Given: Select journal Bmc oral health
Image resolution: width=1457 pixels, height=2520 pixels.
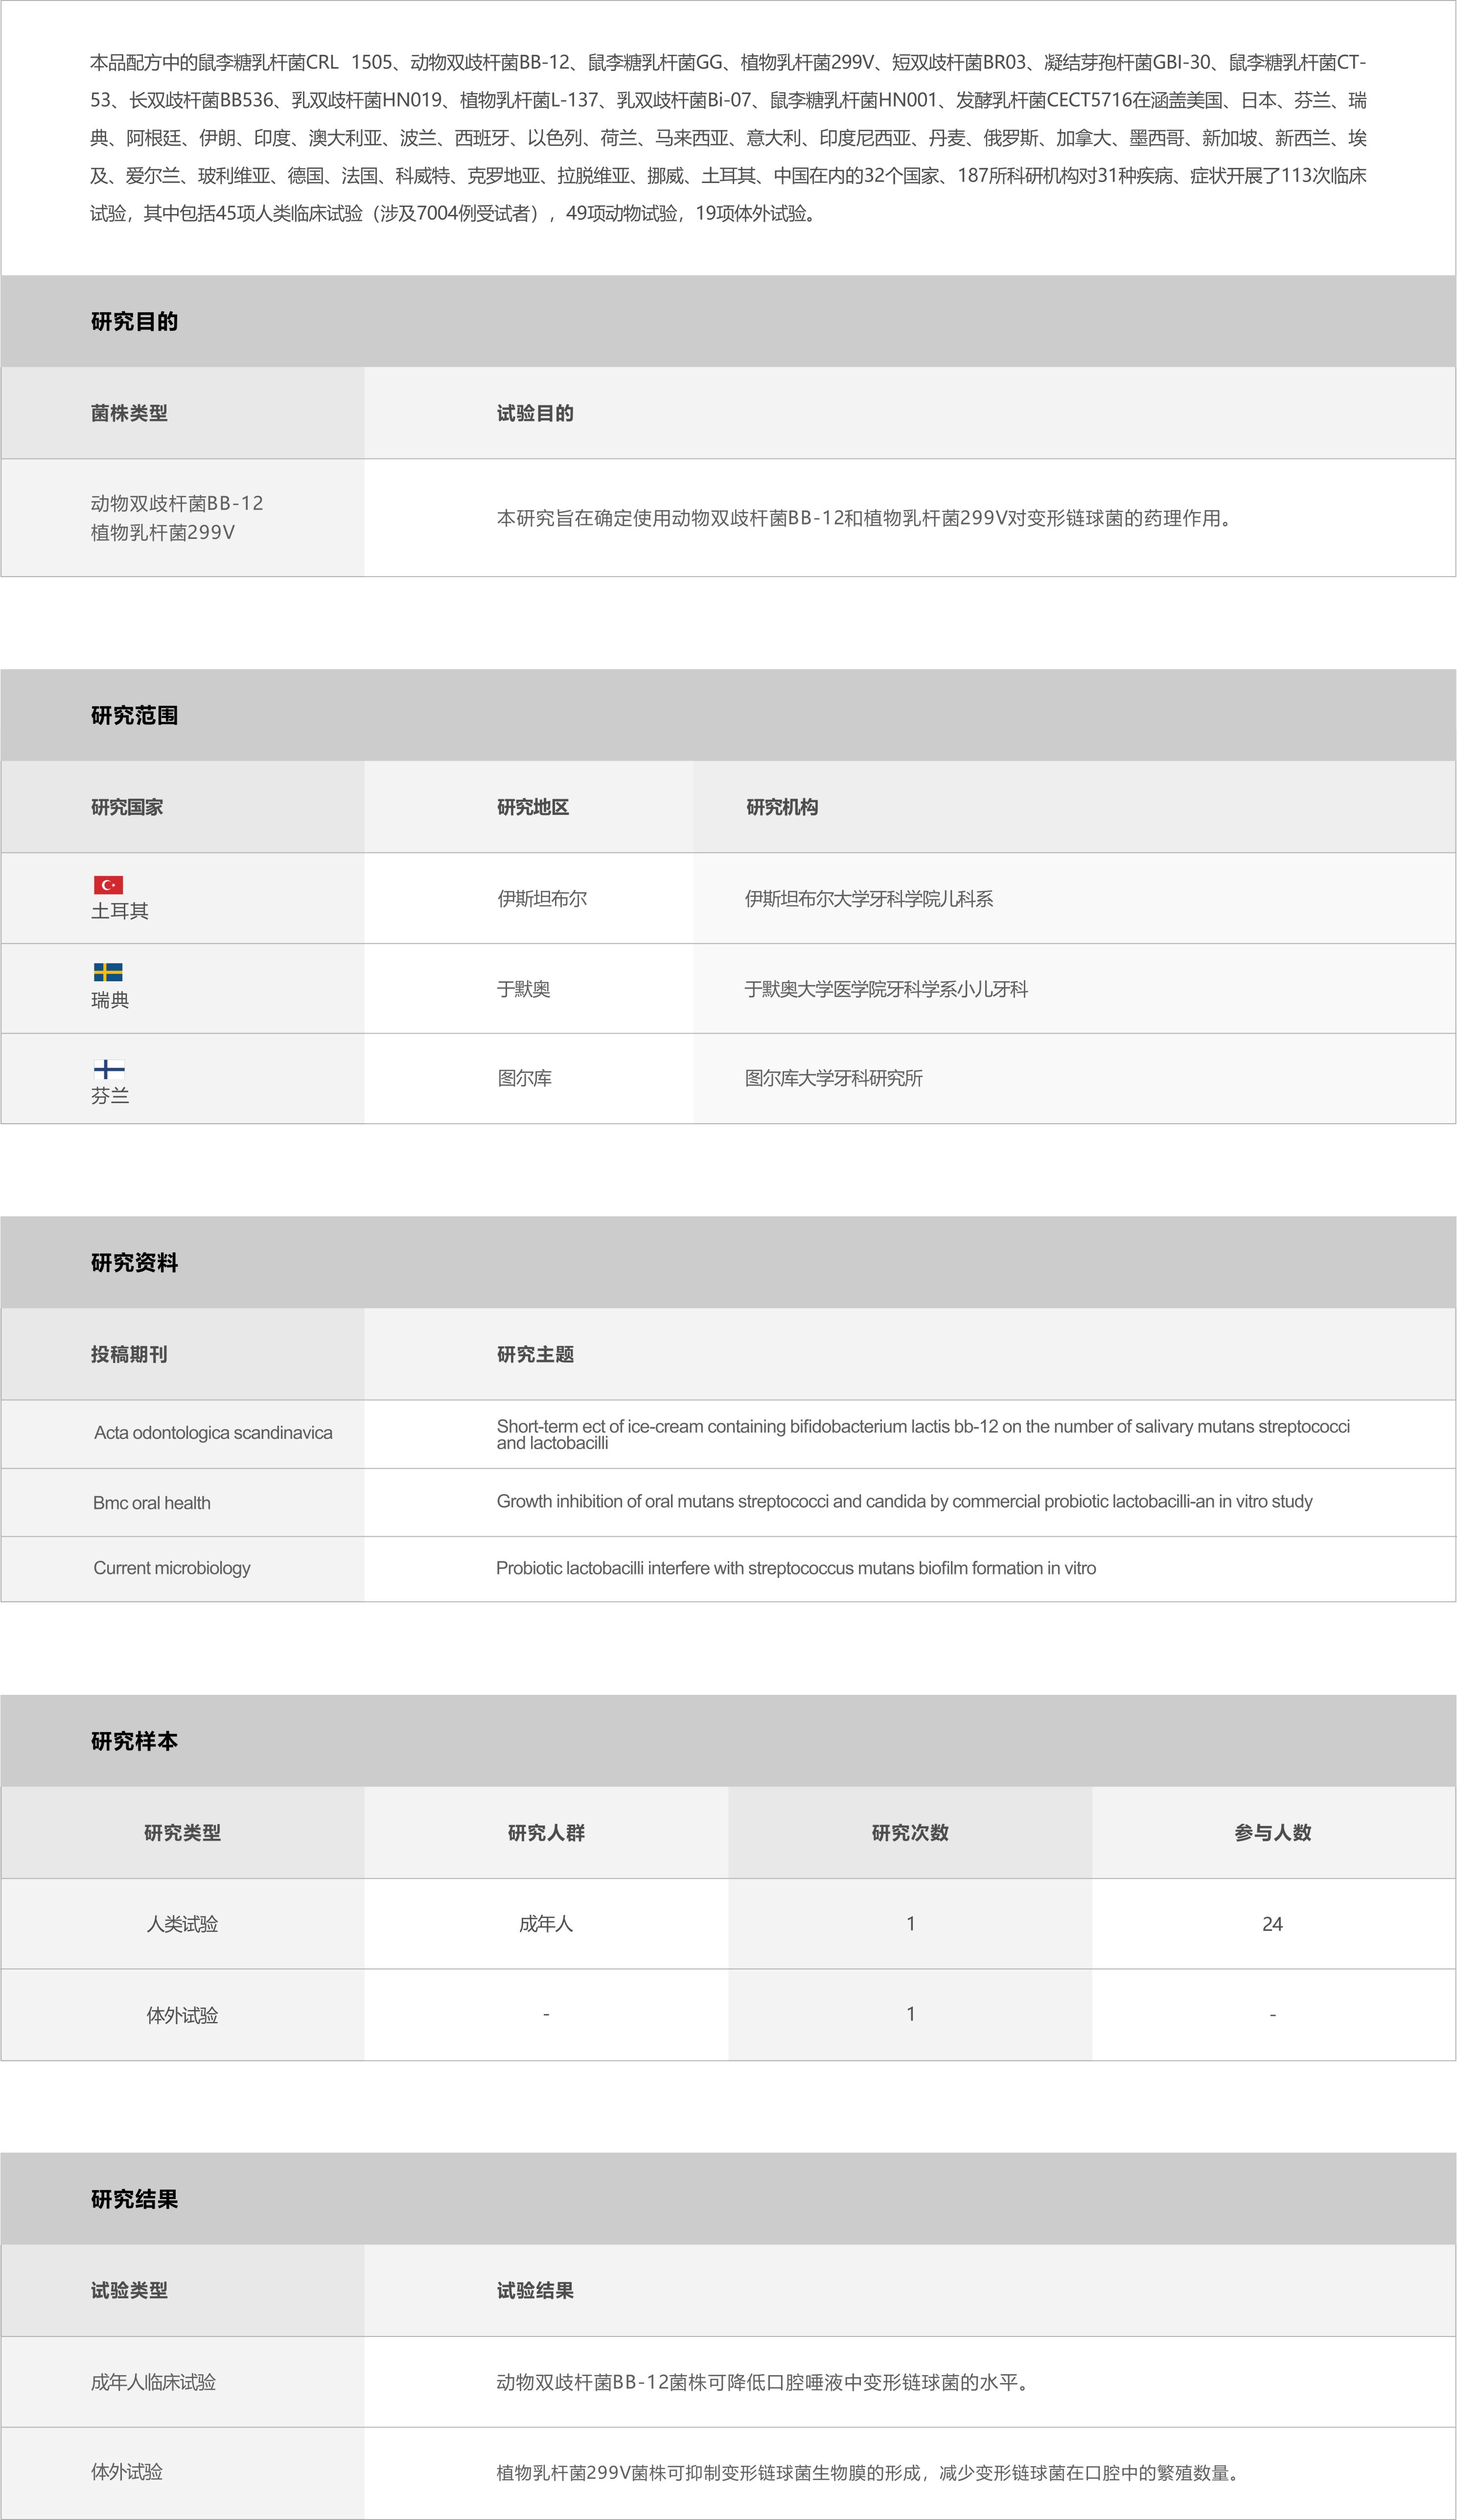Looking at the screenshot, I should pyautogui.click(x=152, y=1503).
